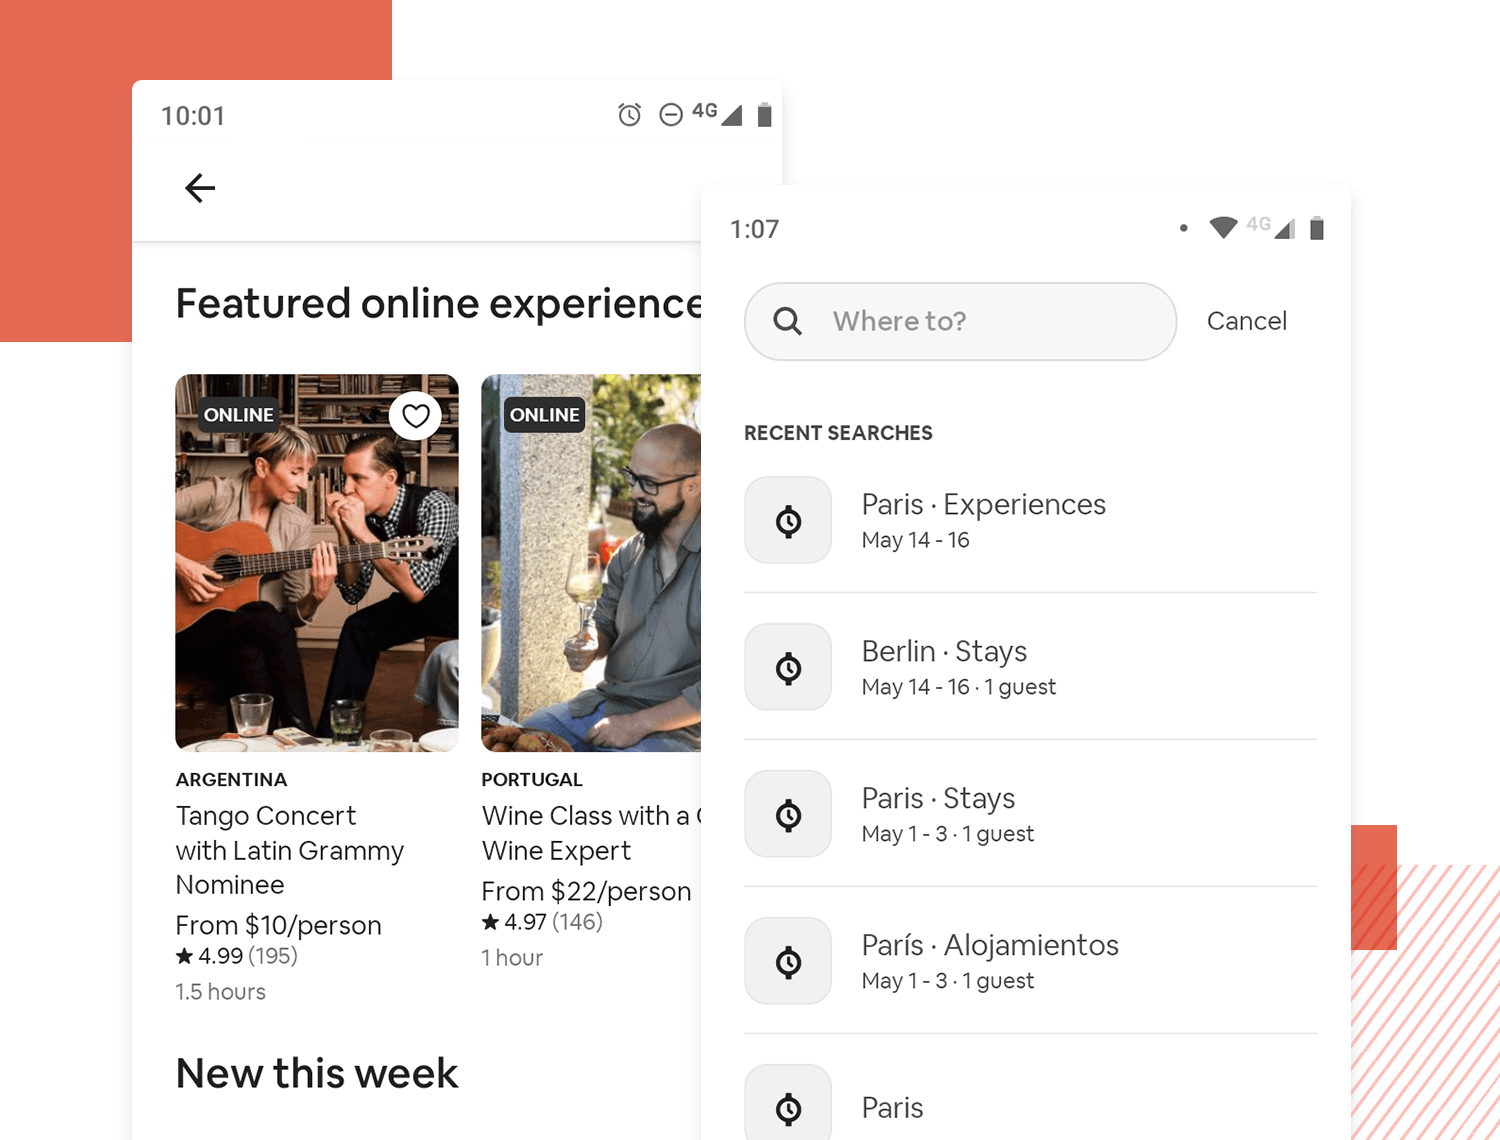Screen dimensions: 1500x1140
Task: Tap the battery icon in 1:07 screen
Action: point(1317,229)
